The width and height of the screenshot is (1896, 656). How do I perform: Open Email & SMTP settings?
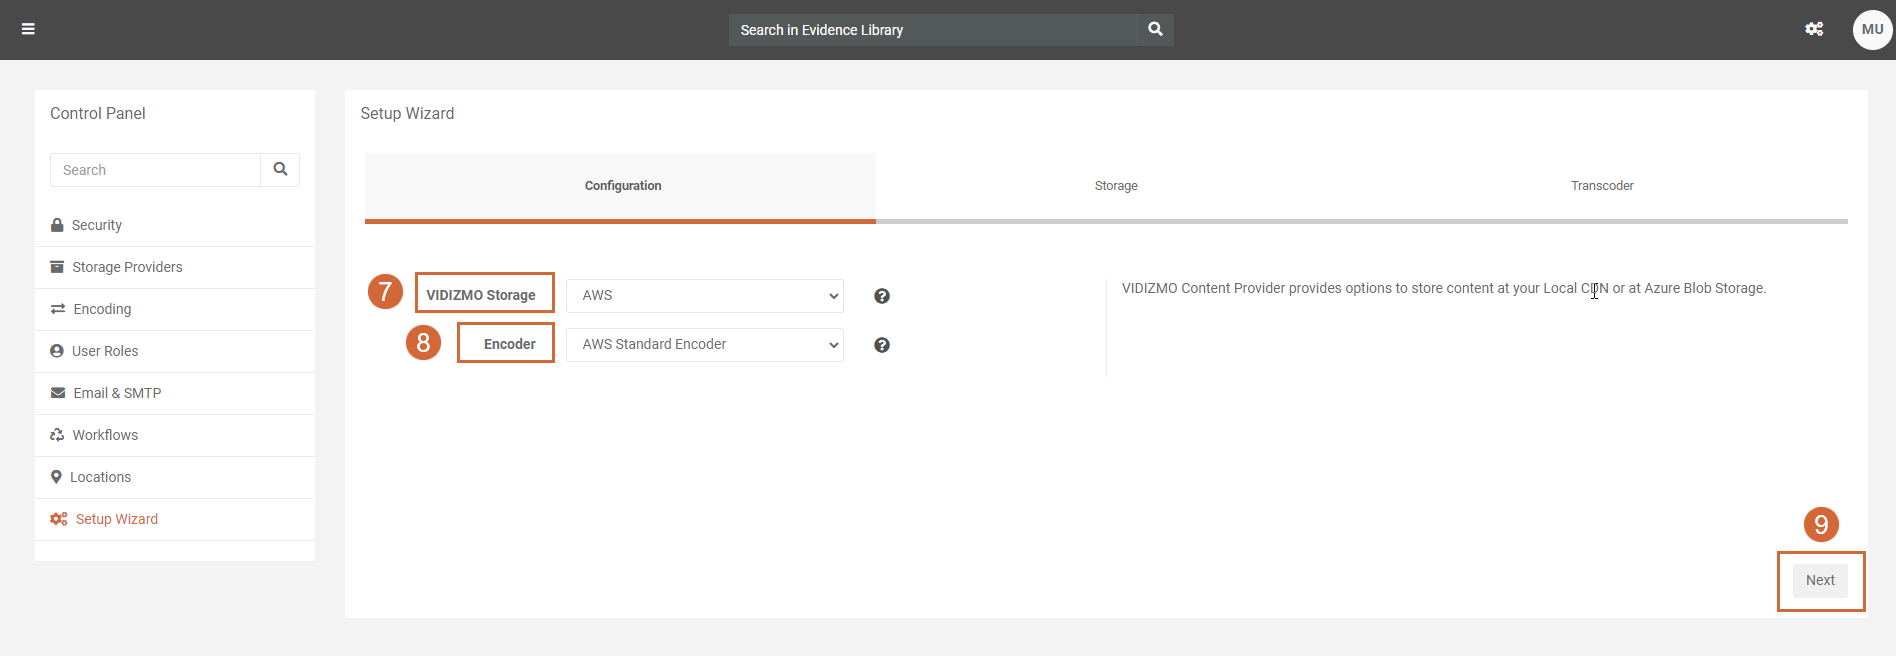pyautogui.click(x=117, y=393)
